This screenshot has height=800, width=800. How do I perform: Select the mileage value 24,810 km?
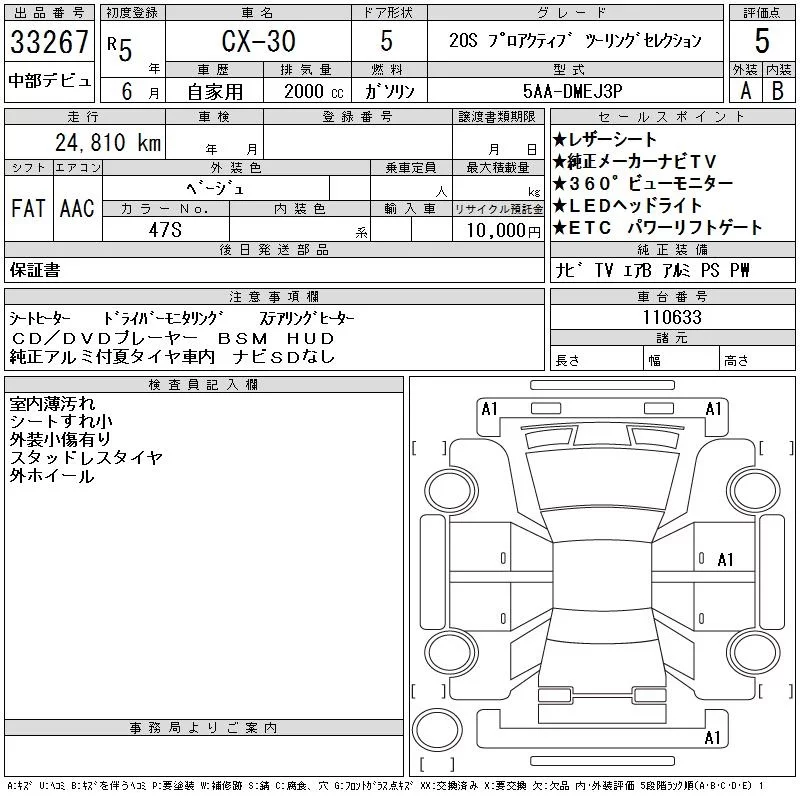pyautogui.click(x=108, y=142)
